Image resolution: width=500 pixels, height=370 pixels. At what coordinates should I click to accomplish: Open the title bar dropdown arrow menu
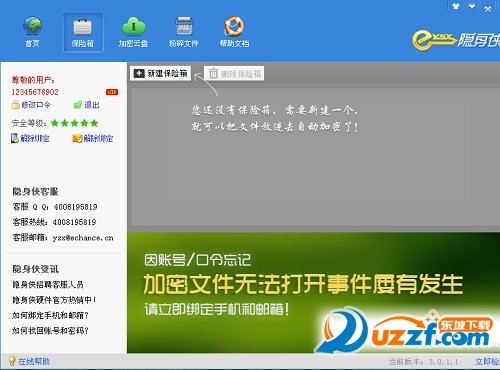pyautogui.click(x=472, y=6)
